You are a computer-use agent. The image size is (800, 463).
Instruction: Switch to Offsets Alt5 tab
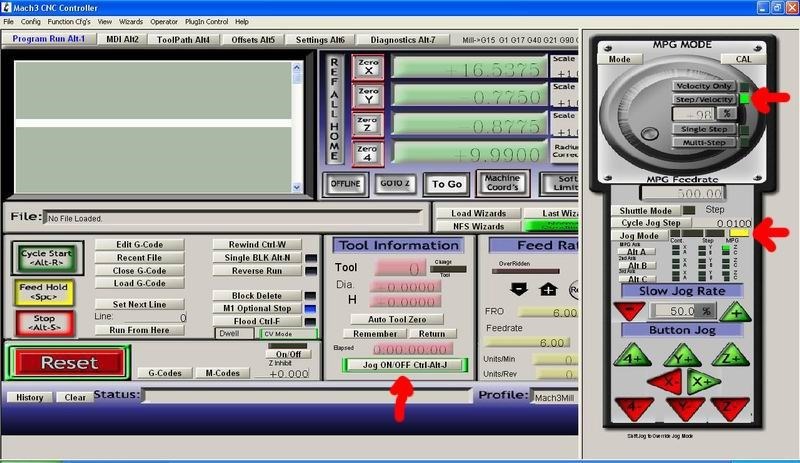(x=253, y=39)
